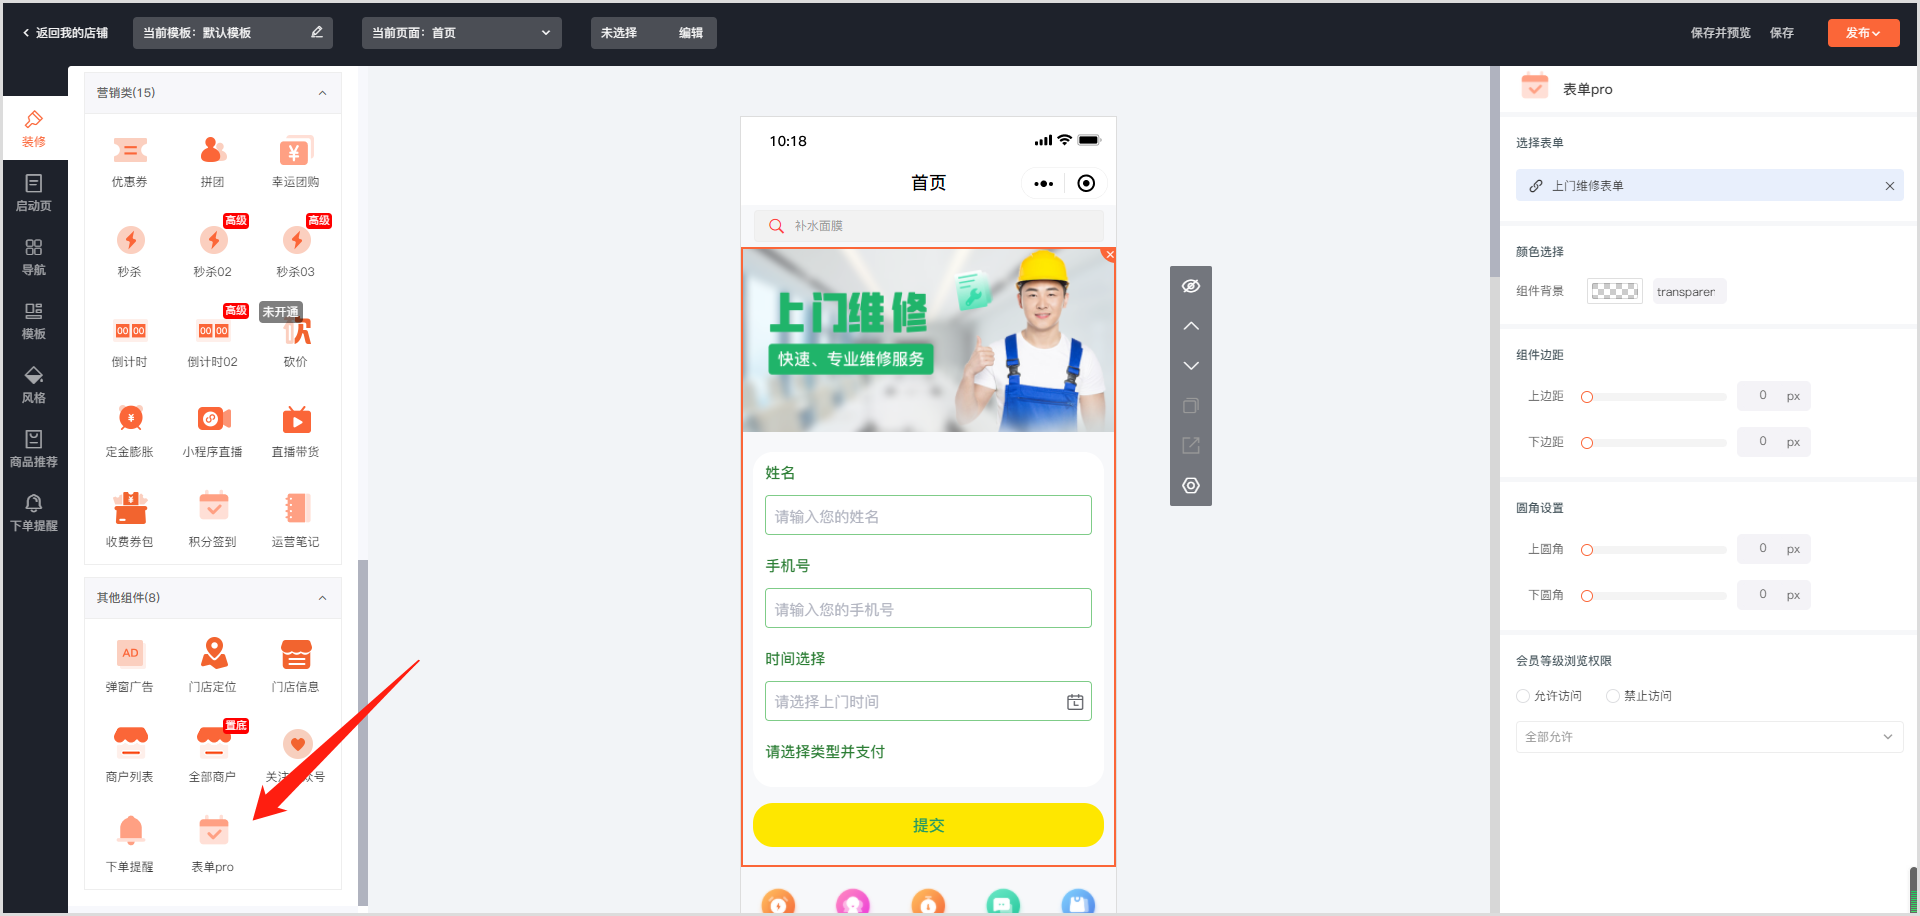The height and width of the screenshot is (916, 1920).
Task: Pick the 小程序直播 live stream component
Action: [212, 421]
